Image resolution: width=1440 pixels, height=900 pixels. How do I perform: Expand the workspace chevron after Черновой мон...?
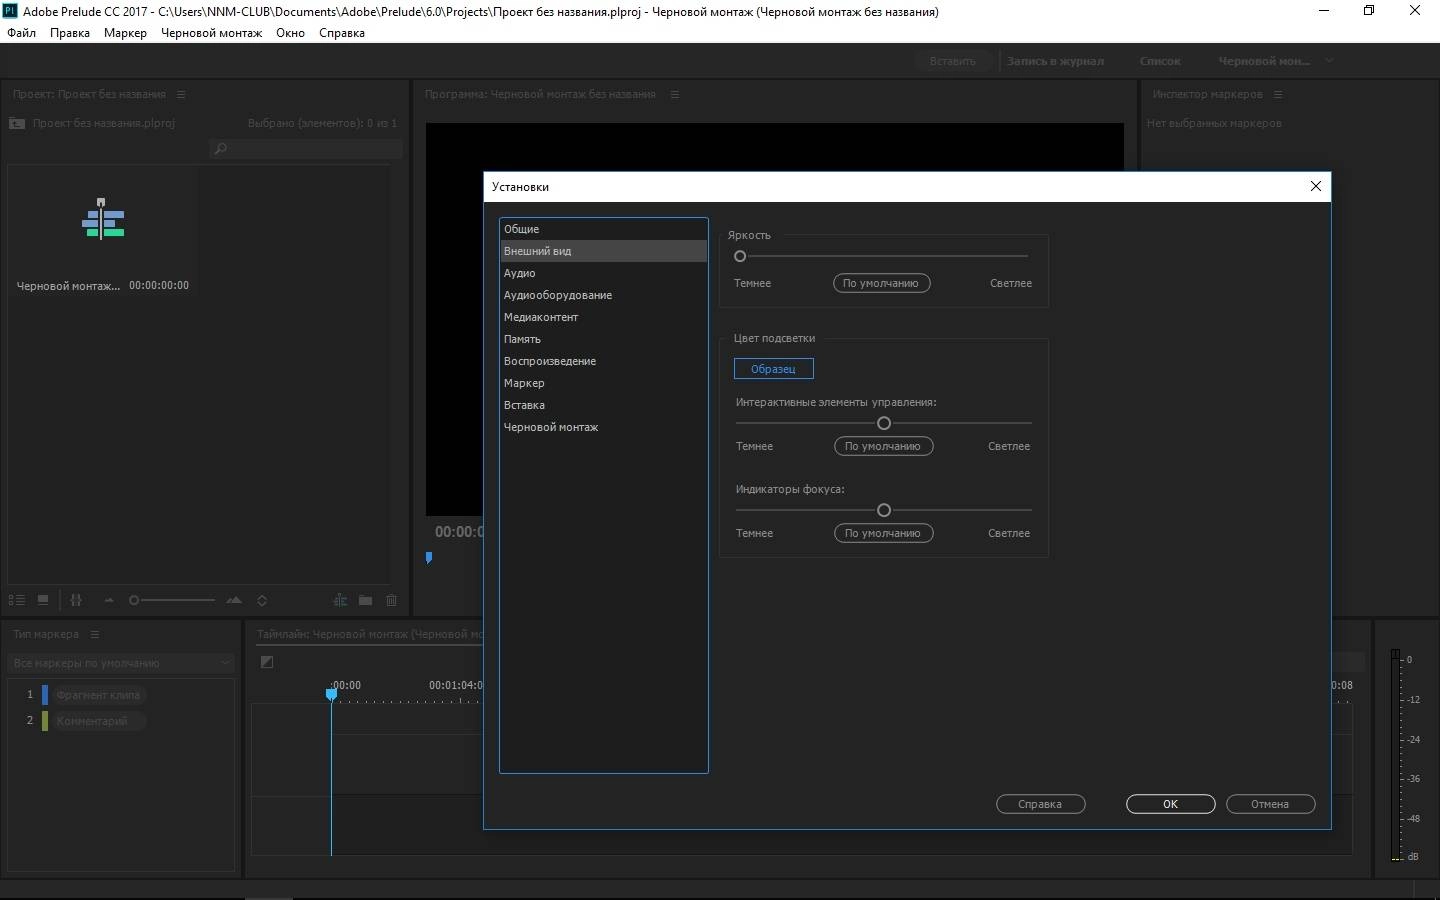1329,61
